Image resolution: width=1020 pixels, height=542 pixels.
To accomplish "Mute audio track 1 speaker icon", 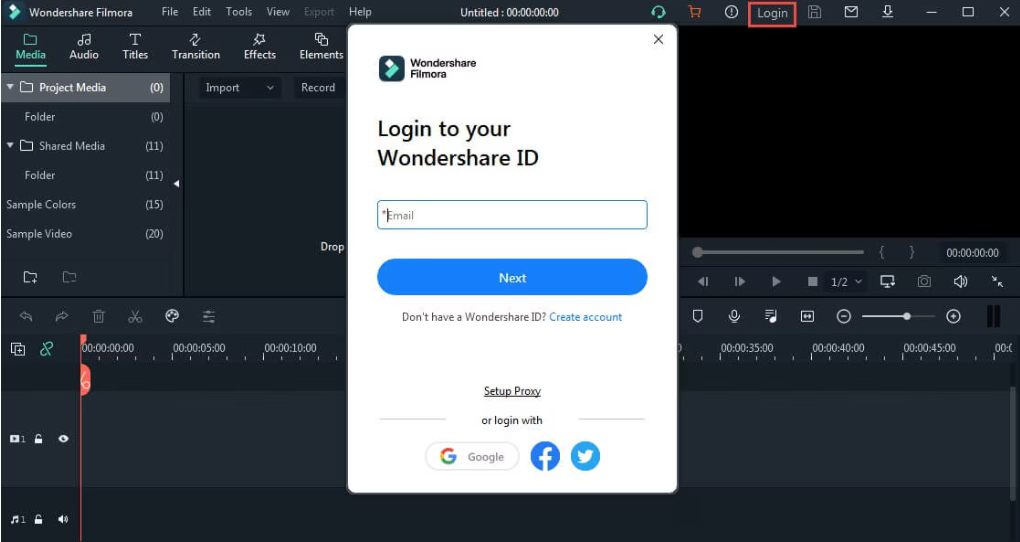I will (63, 519).
